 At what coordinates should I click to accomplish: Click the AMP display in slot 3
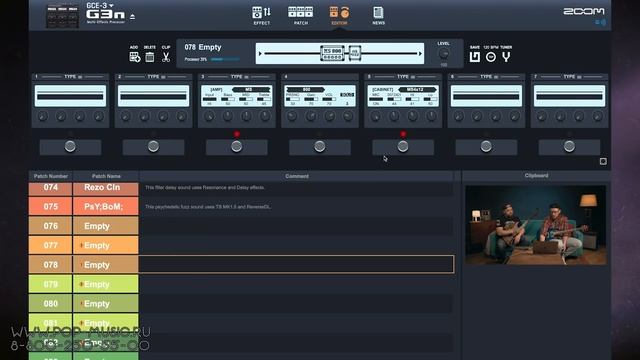pyautogui.click(x=237, y=96)
